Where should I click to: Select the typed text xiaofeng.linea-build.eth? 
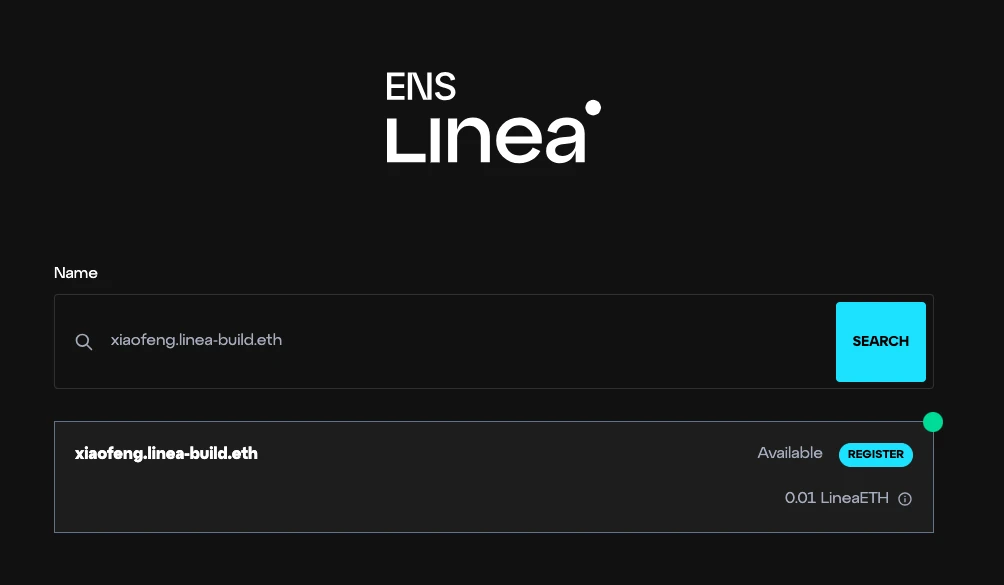196,340
